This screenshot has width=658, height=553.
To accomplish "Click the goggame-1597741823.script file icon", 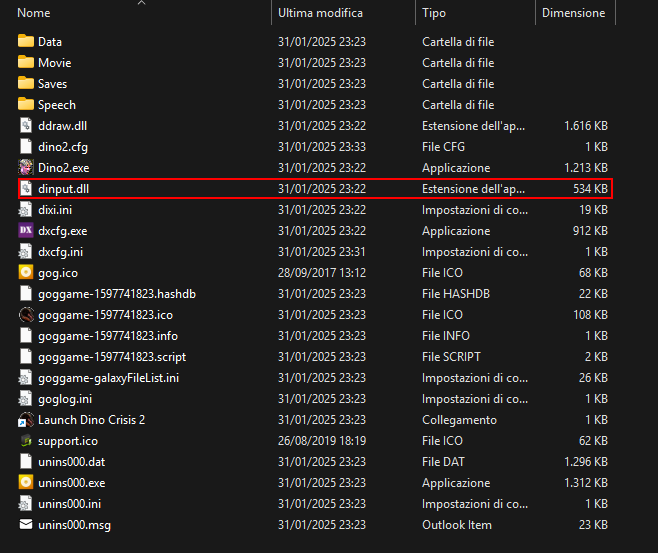I will tap(26, 356).
